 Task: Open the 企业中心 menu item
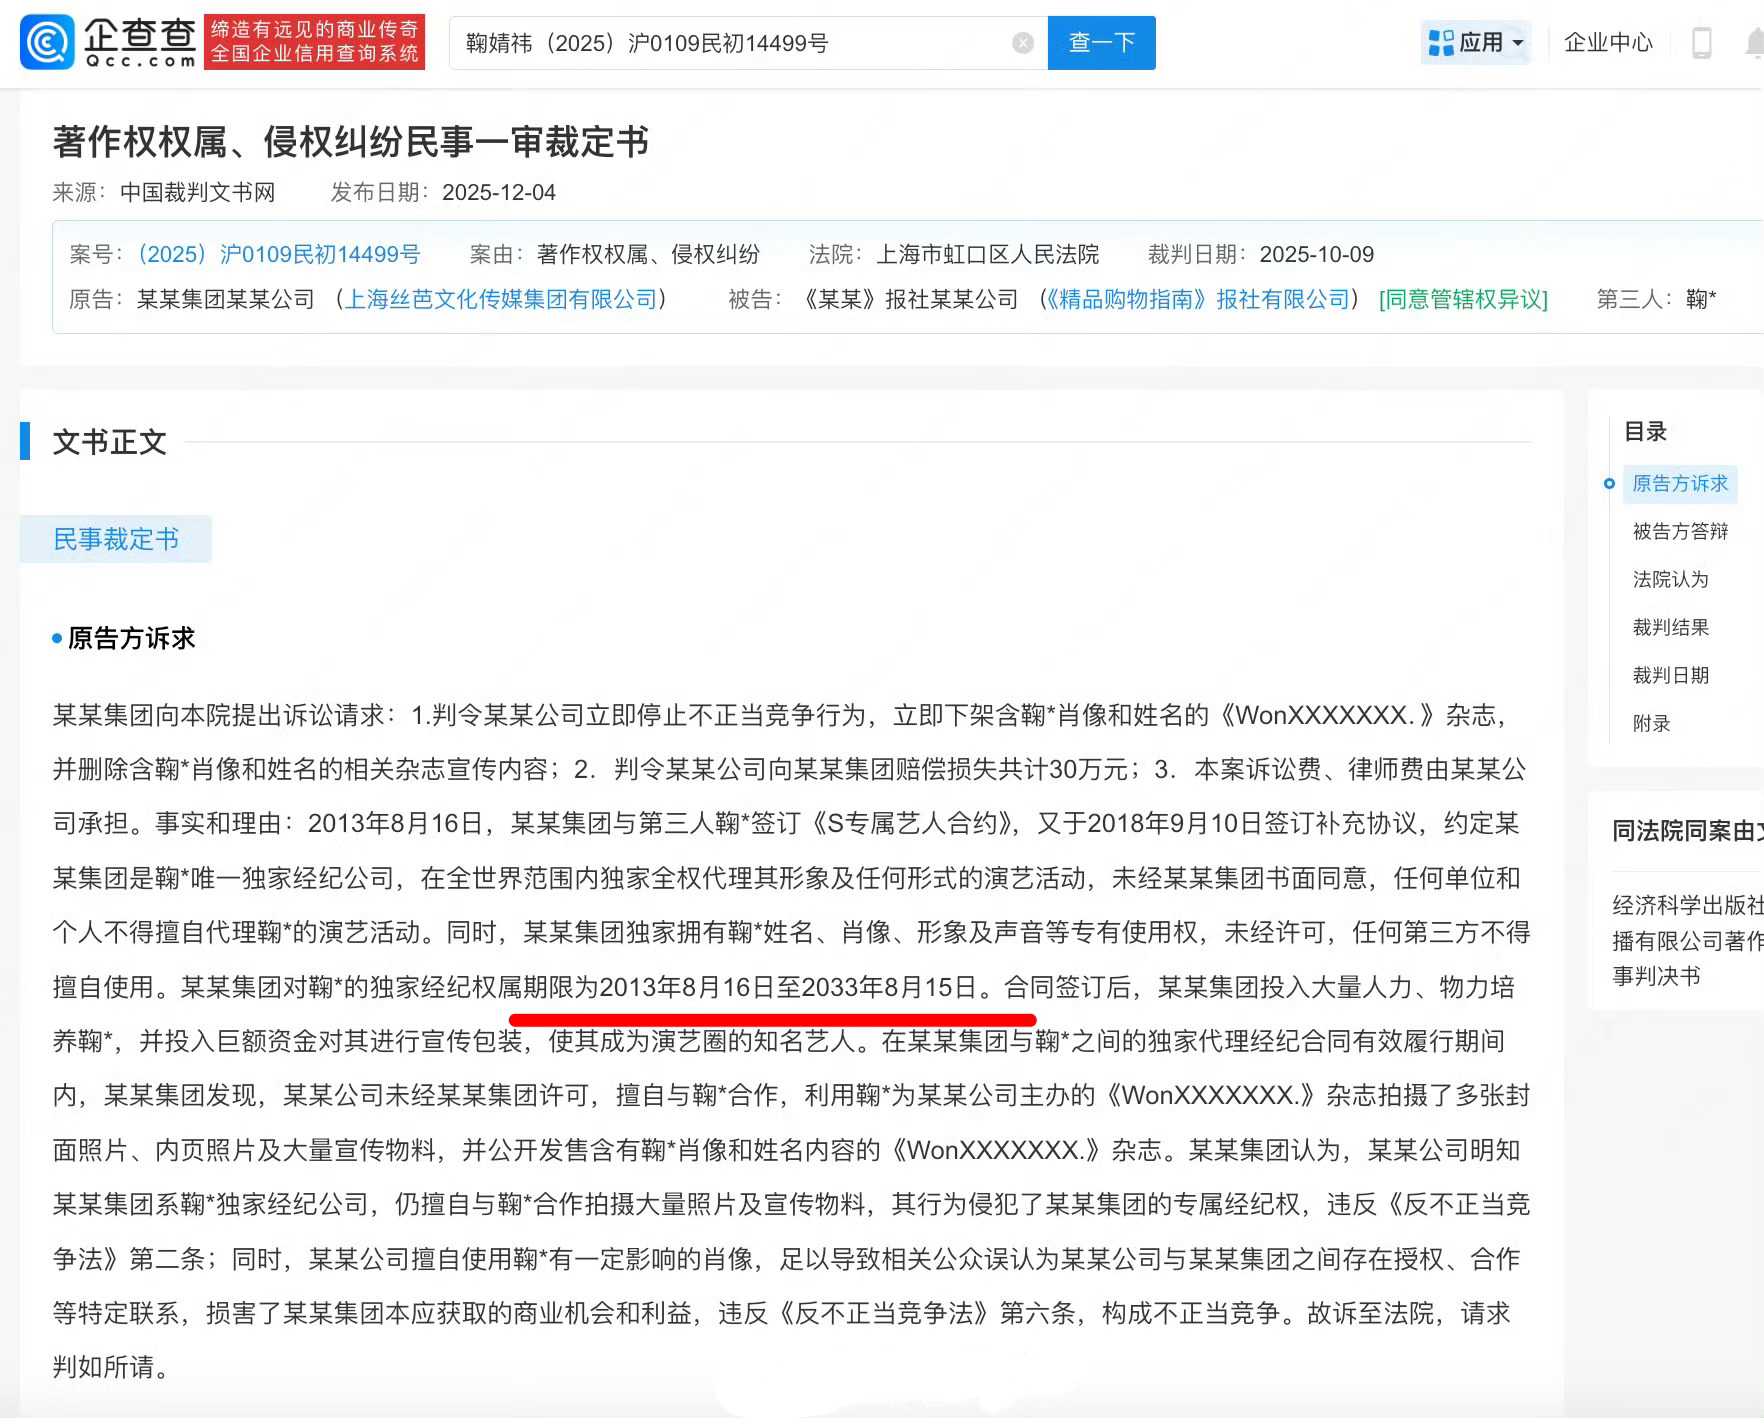(x=1606, y=42)
